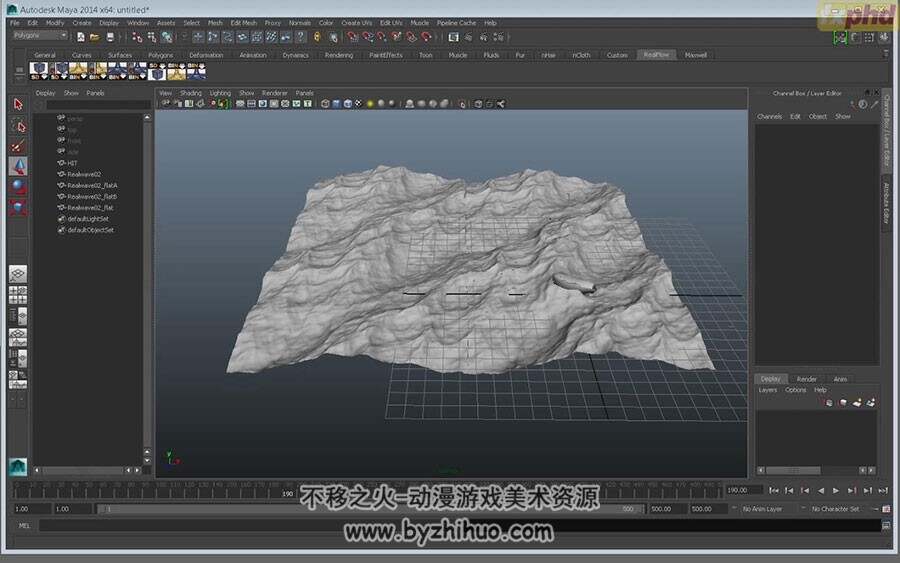Click the single perspective layout icon
This screenshot has height=563, width=900.
tap(18, 274)
